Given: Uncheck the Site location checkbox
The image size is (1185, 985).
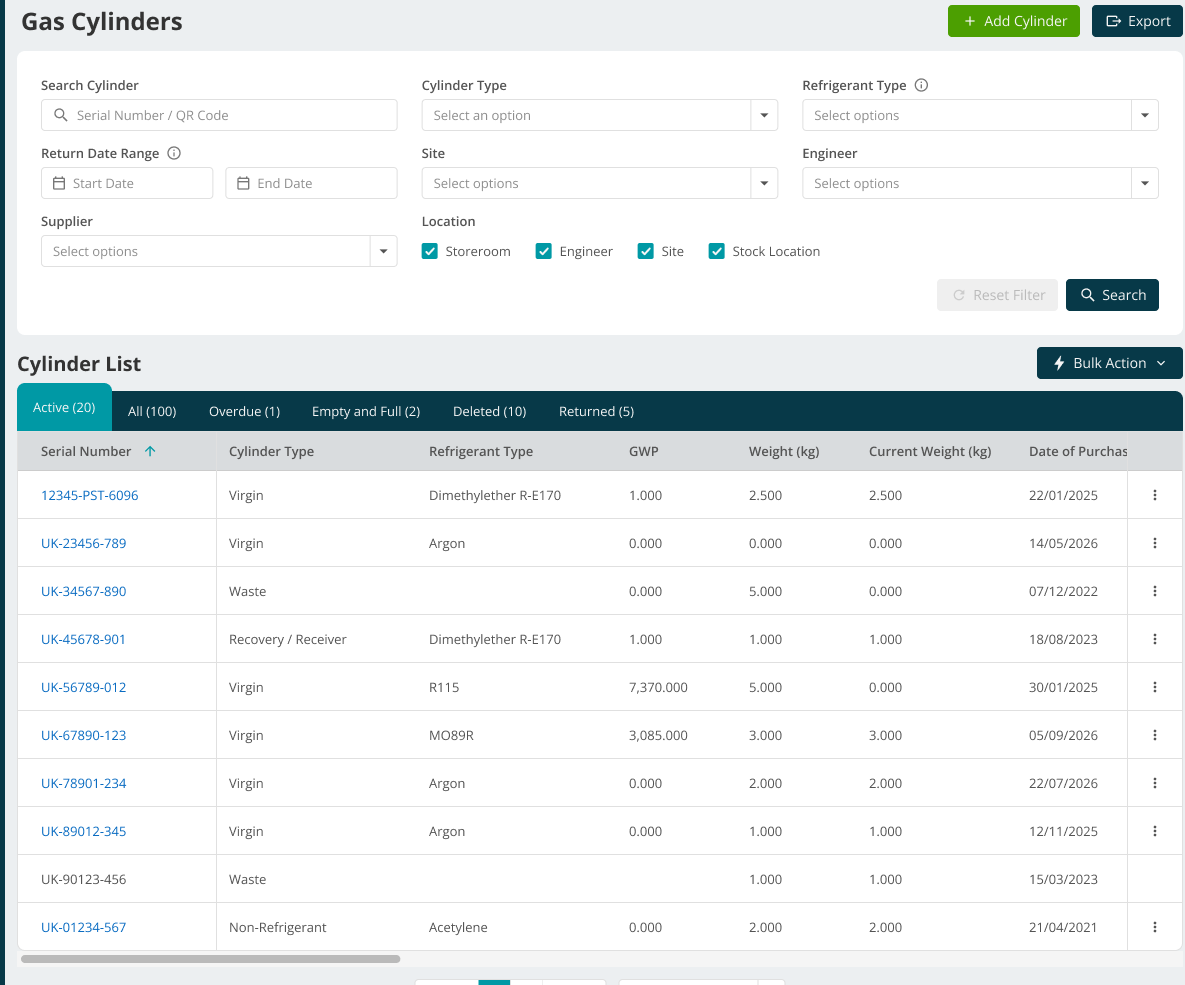Looking at the screenshot, I should click(645, 251).
